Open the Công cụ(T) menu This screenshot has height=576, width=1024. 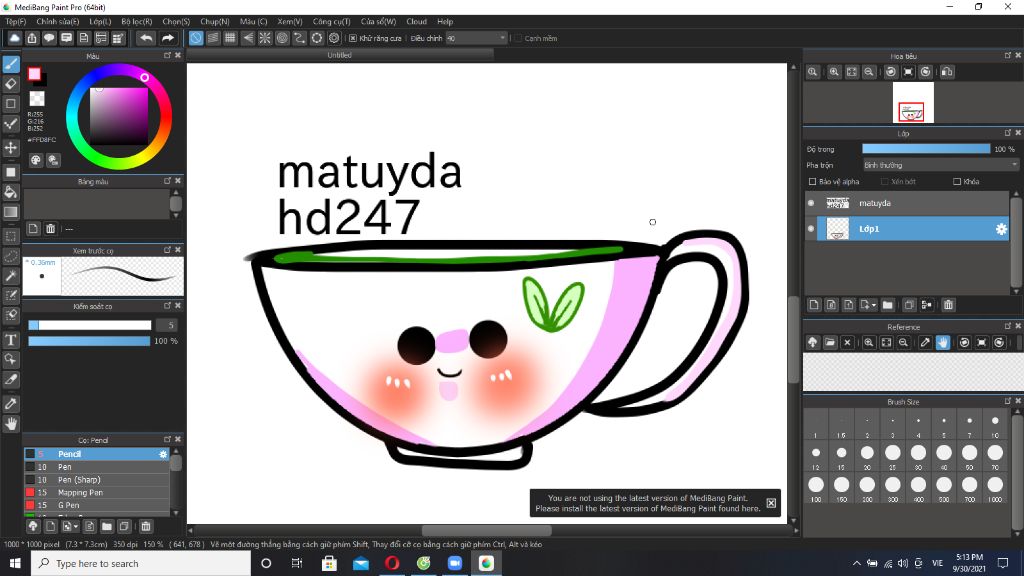pyautogui.click(x=331, y=22)
